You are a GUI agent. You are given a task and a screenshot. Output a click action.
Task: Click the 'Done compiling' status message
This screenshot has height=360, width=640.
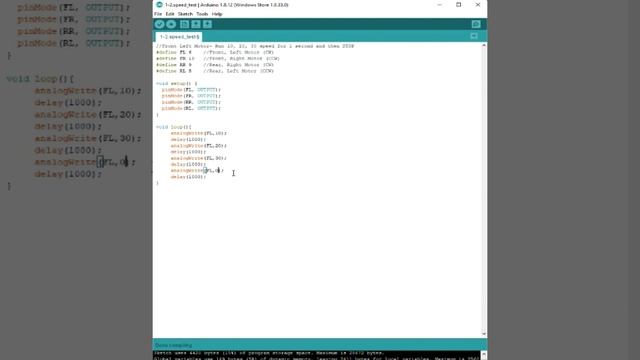[173, 345]
